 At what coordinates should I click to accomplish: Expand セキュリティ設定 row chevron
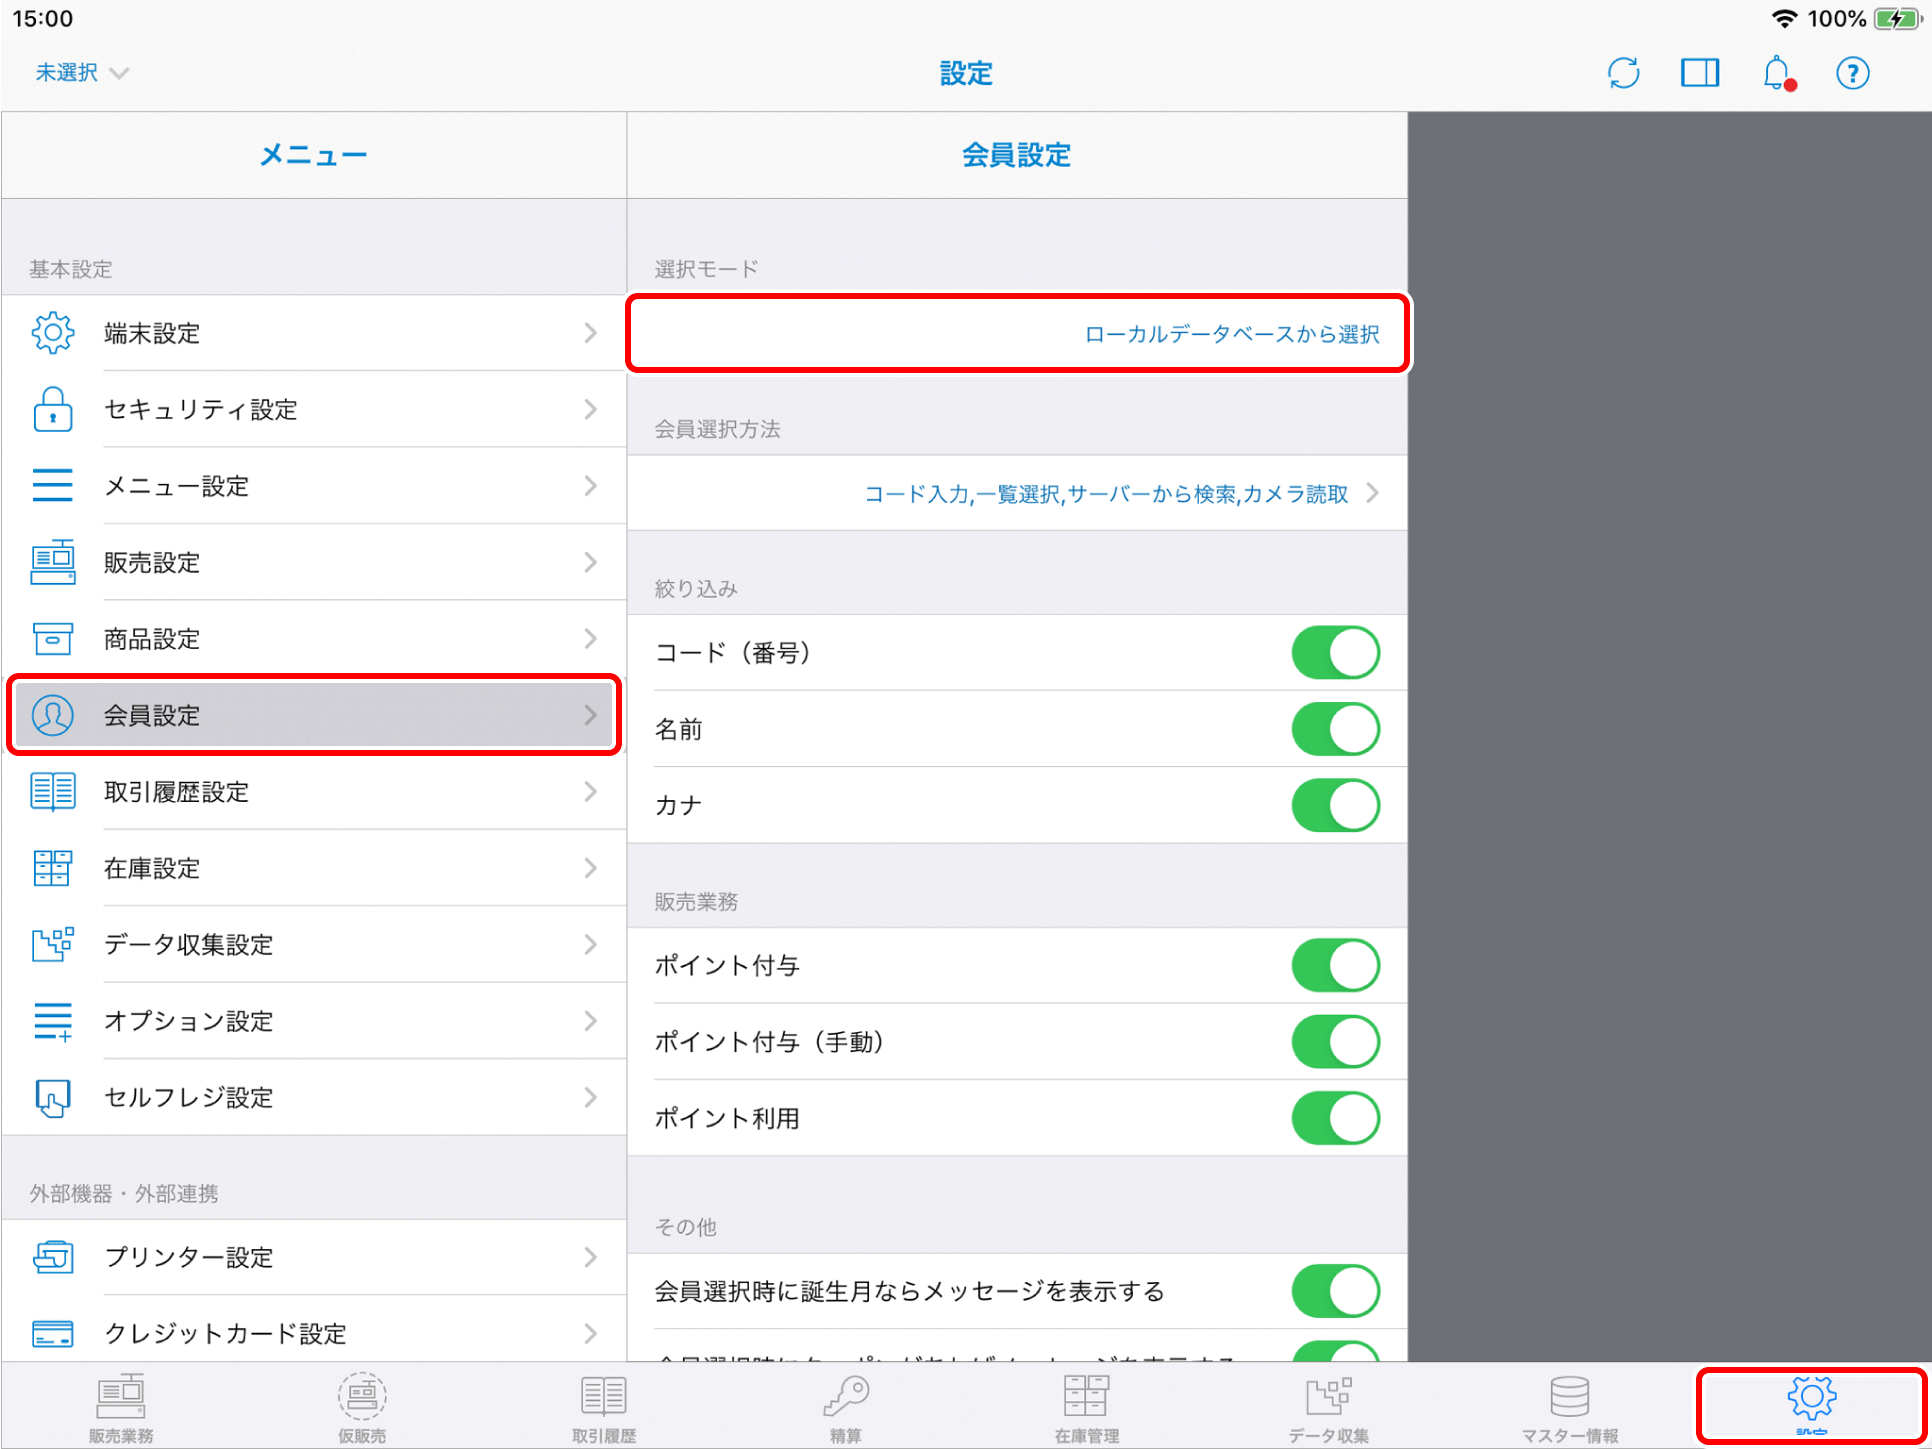point(591,409)
